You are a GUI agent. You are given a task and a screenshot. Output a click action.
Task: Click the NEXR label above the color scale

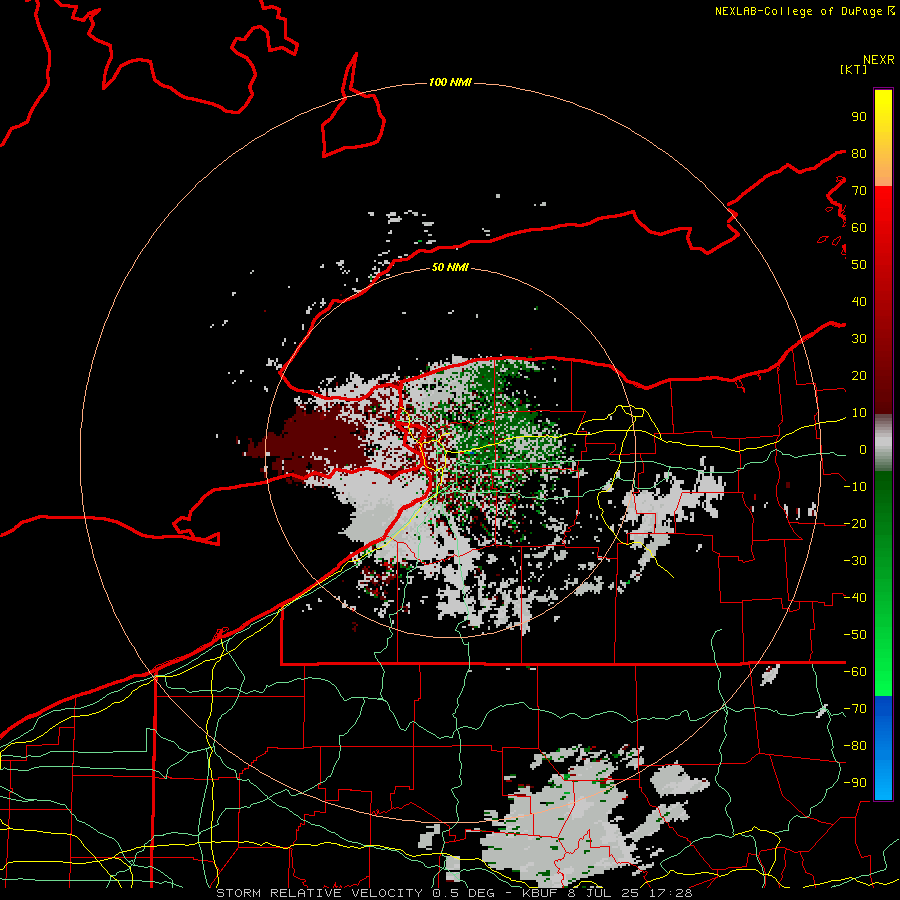[879, 60]
